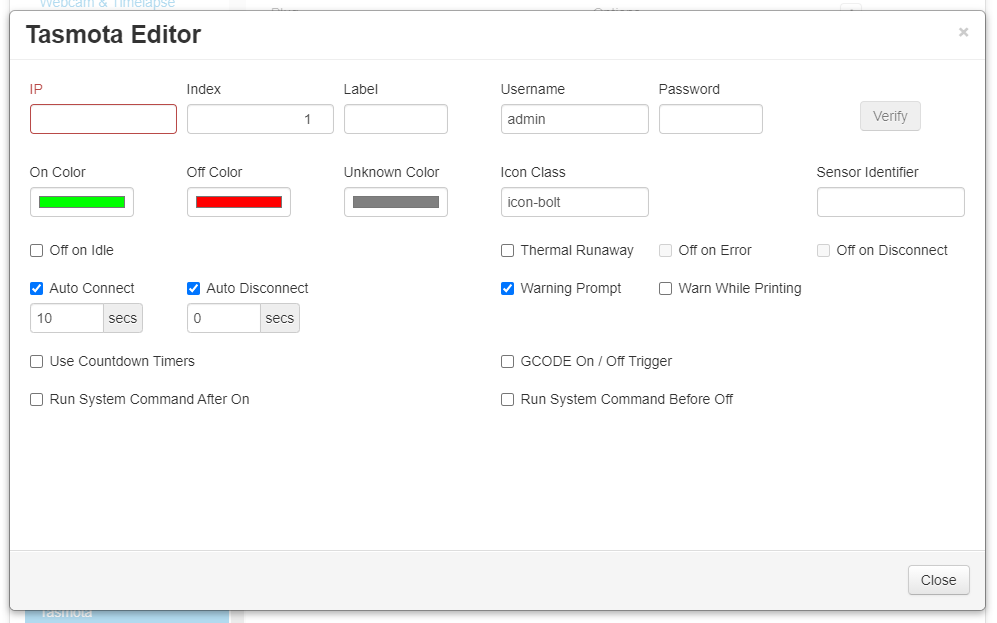Uncheck the Auto Connect checkbox
This screenshot has width=997, height=623.
coord(36,289)
